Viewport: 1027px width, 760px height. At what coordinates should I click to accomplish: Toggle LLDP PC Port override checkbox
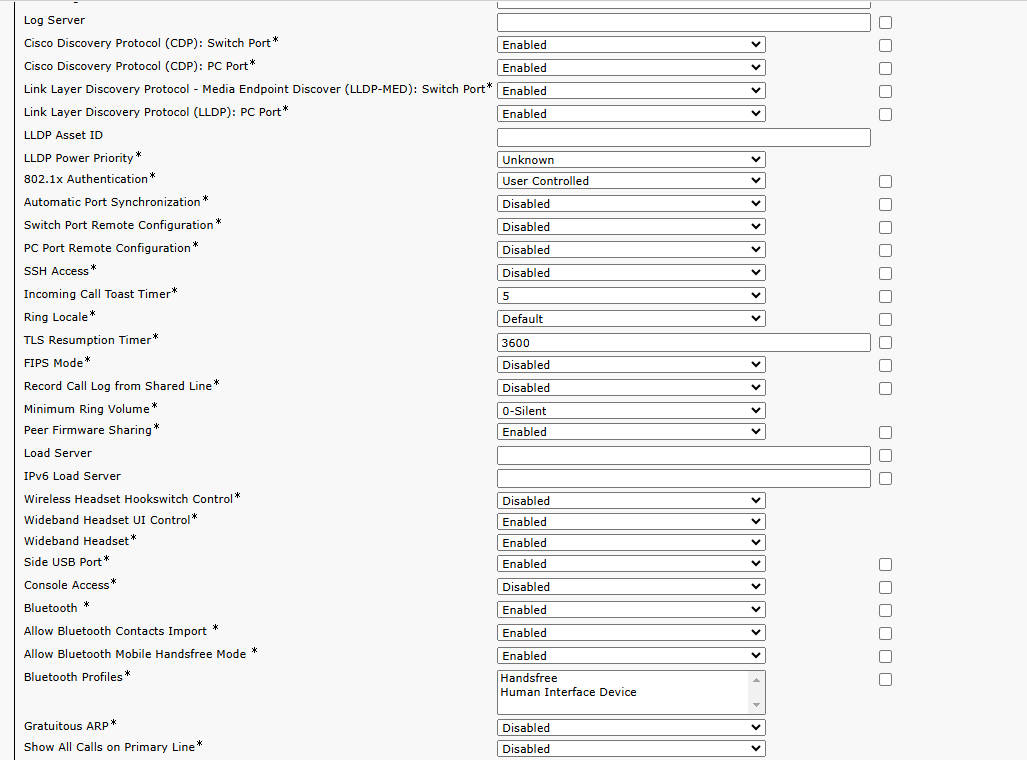pos(886,114)
